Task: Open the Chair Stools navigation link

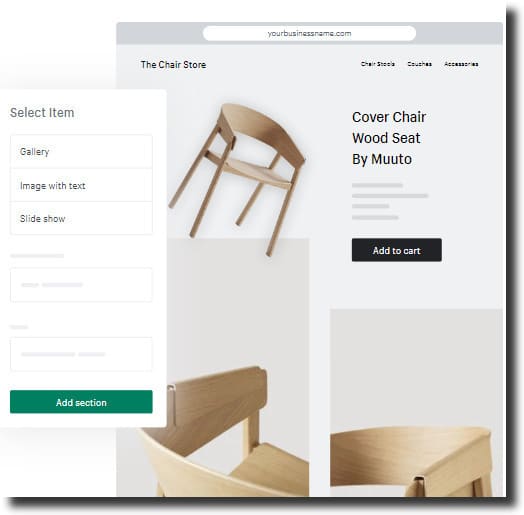Action: [378, 64]
